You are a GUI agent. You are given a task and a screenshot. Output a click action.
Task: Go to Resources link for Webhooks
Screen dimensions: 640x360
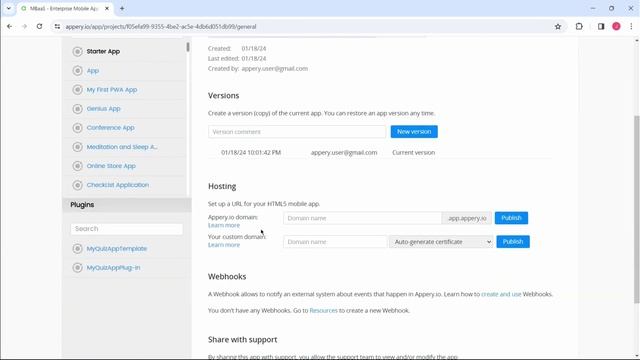coord(323,310)
